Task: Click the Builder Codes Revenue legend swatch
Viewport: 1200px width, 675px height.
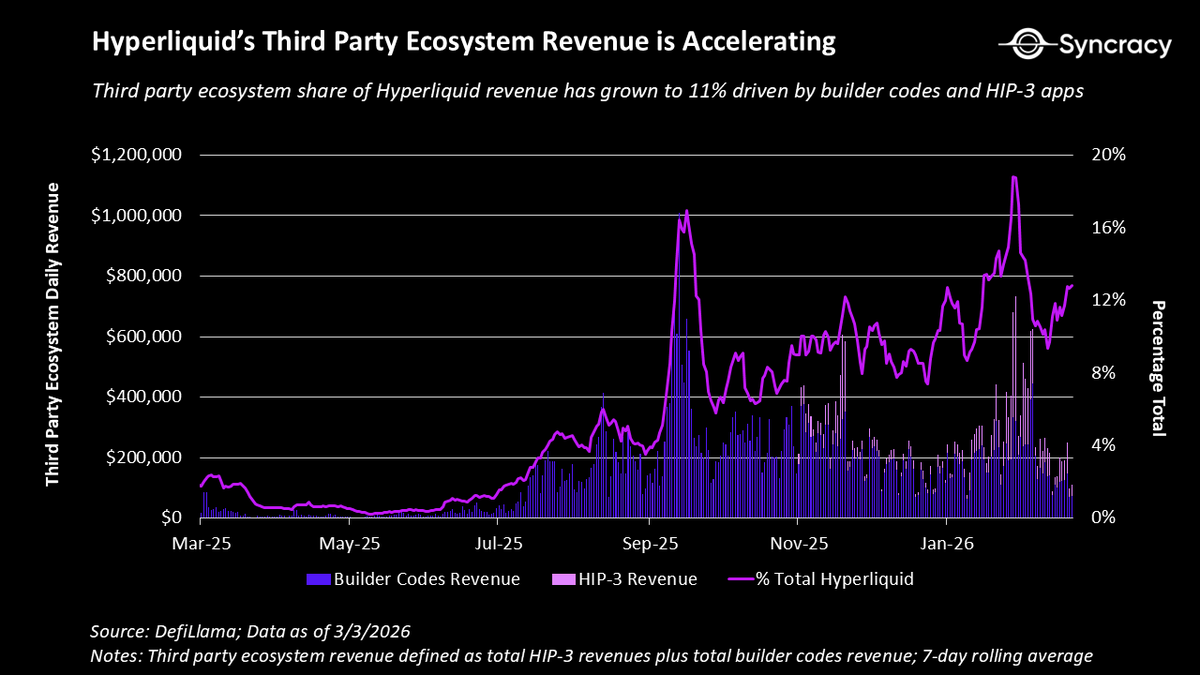Action: pos(318,579)
